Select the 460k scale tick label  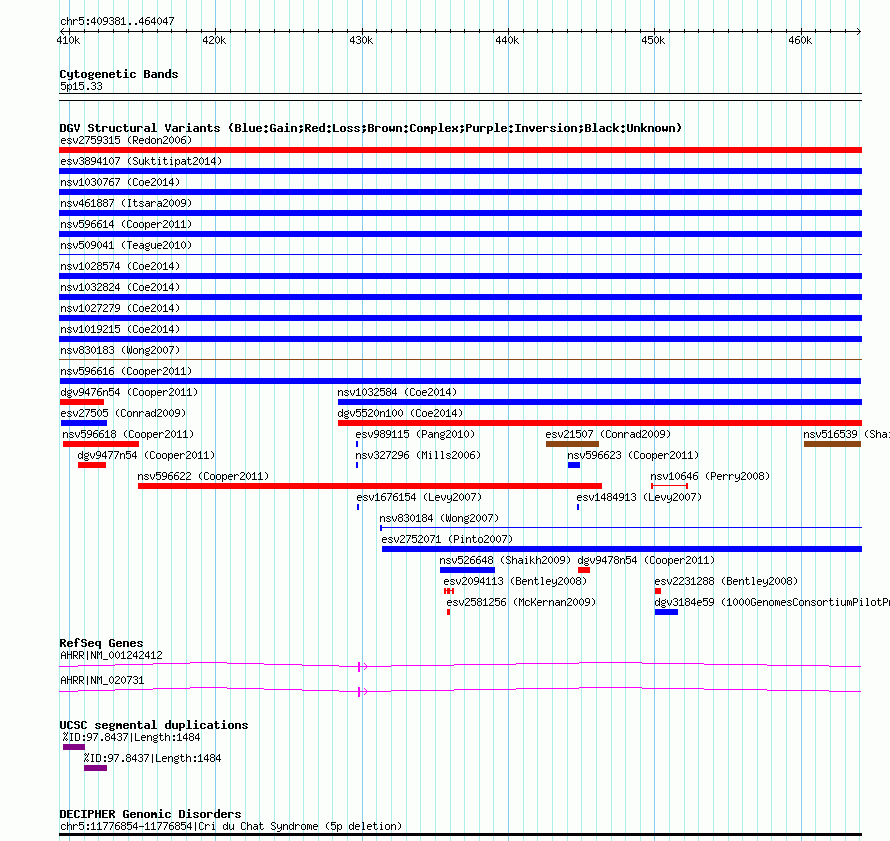[800, 40]
